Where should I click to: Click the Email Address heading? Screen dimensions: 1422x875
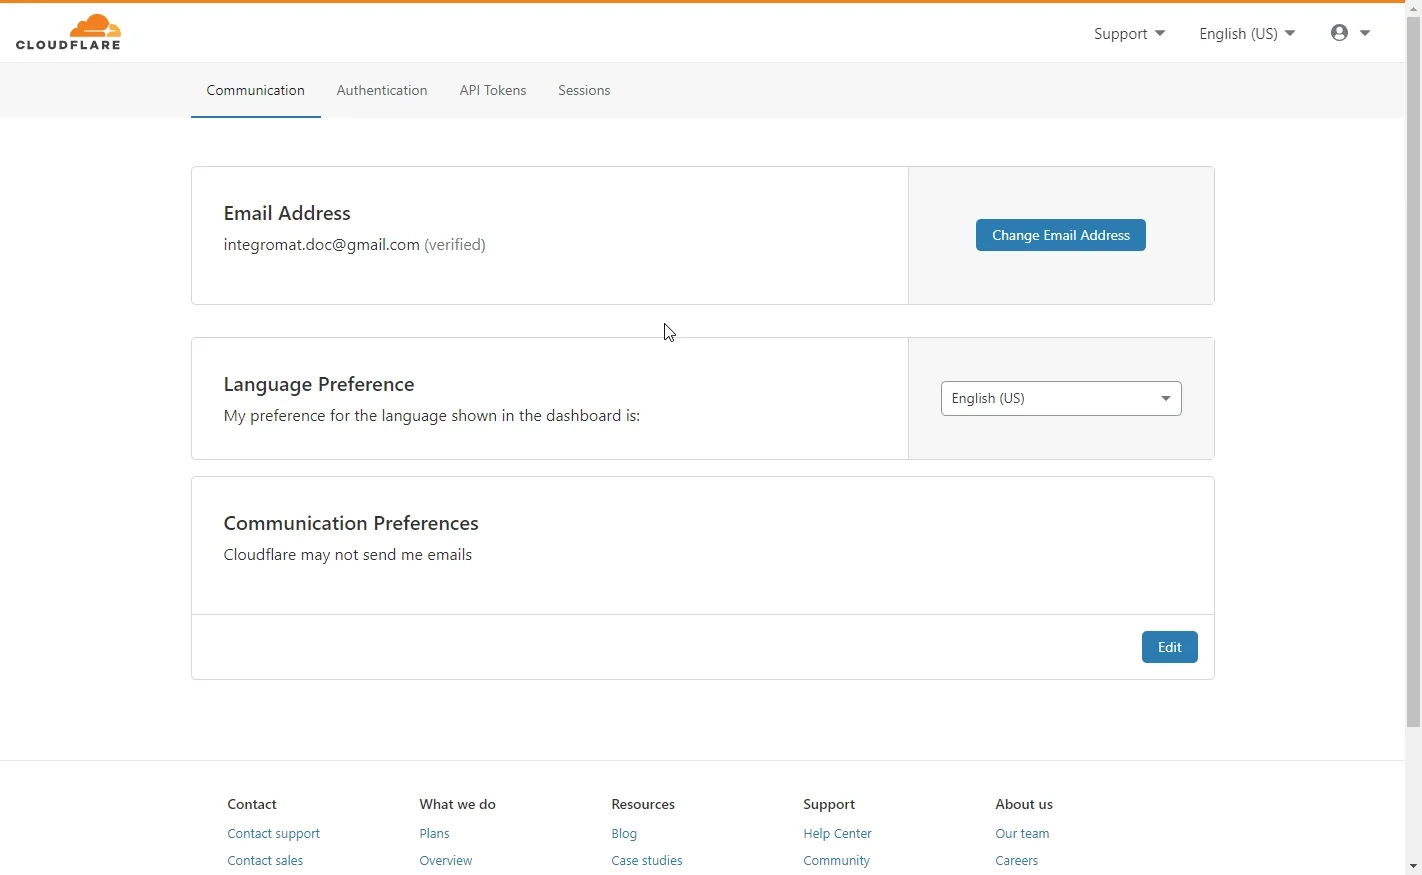[287, 213]
